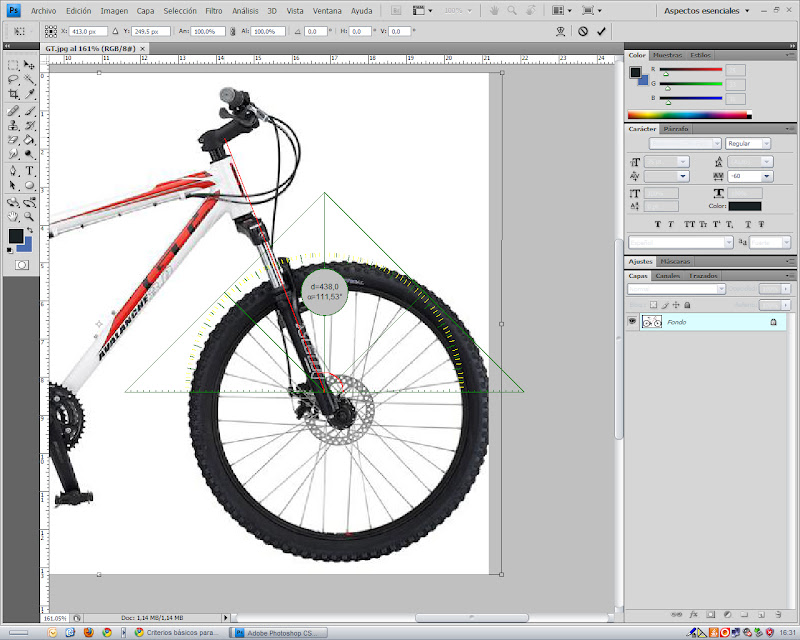Select the Hand tool in toolbox
The image size is (800, 640).
click(x=13, y=216)
